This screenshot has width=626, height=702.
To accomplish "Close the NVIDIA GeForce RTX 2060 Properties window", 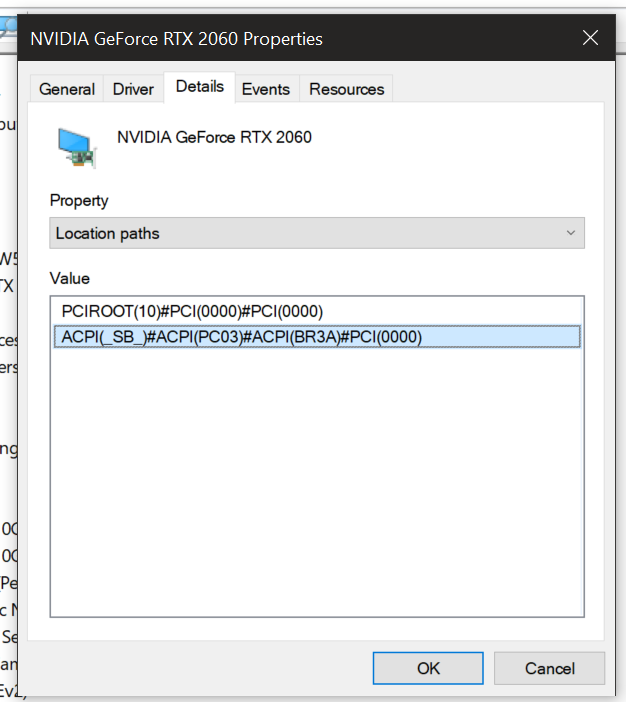I will click(591, 38).
